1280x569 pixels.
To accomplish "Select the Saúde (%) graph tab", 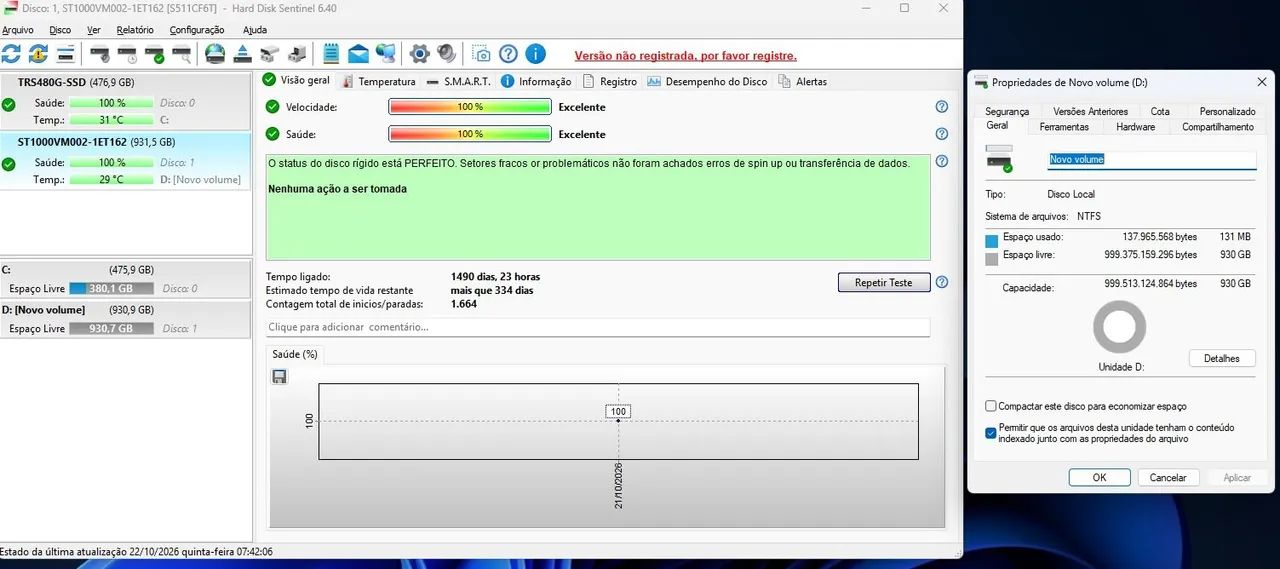I will pos(295,354).
